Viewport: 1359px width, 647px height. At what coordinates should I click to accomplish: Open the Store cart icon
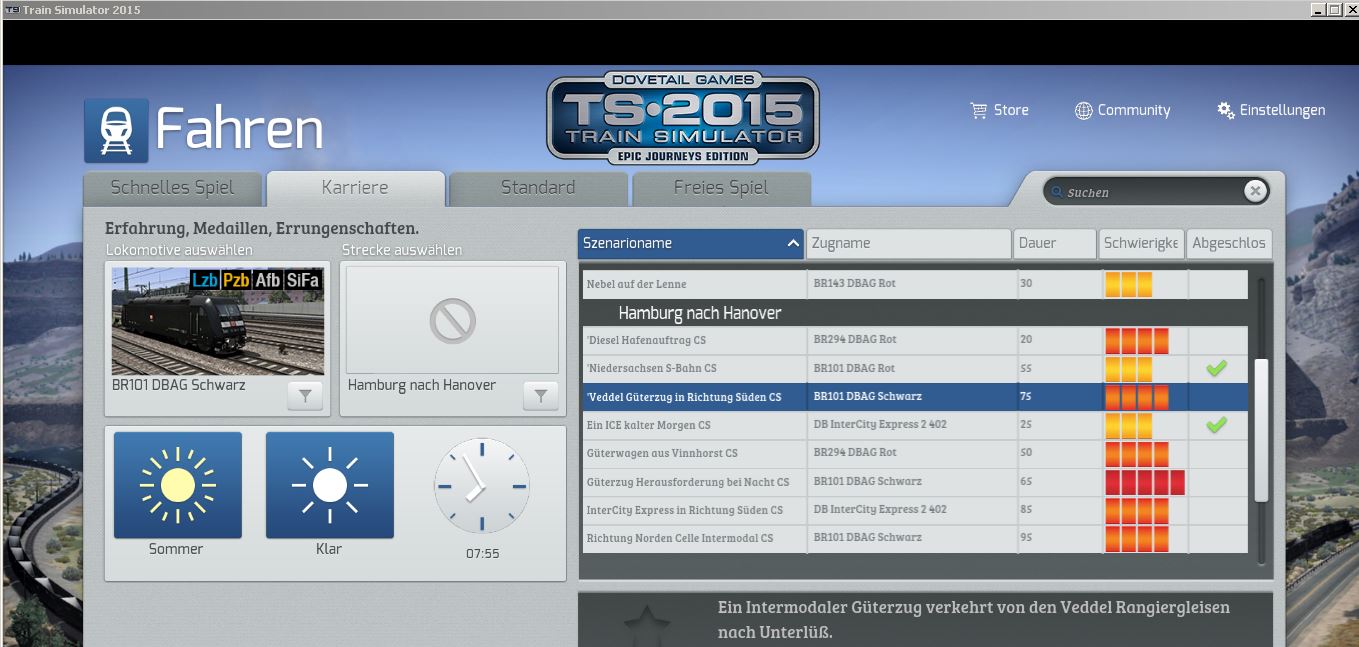tap(979, 111)
